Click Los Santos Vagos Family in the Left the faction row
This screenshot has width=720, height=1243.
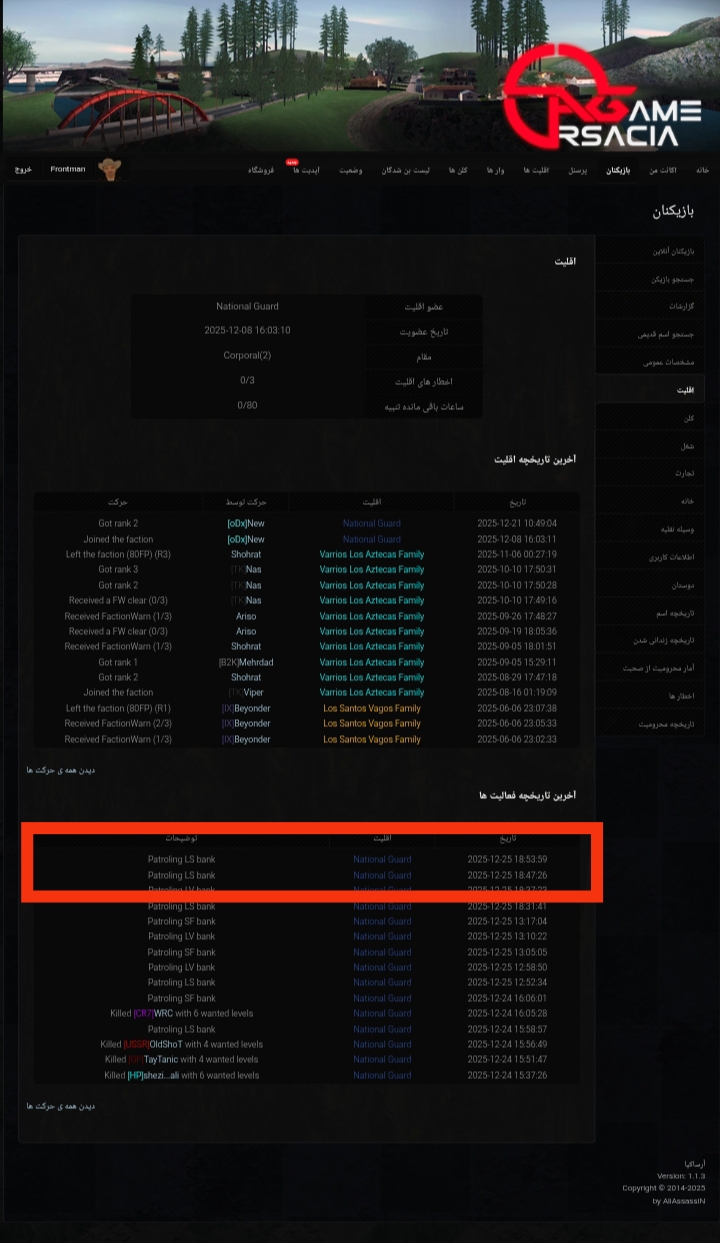click(372, 708)
